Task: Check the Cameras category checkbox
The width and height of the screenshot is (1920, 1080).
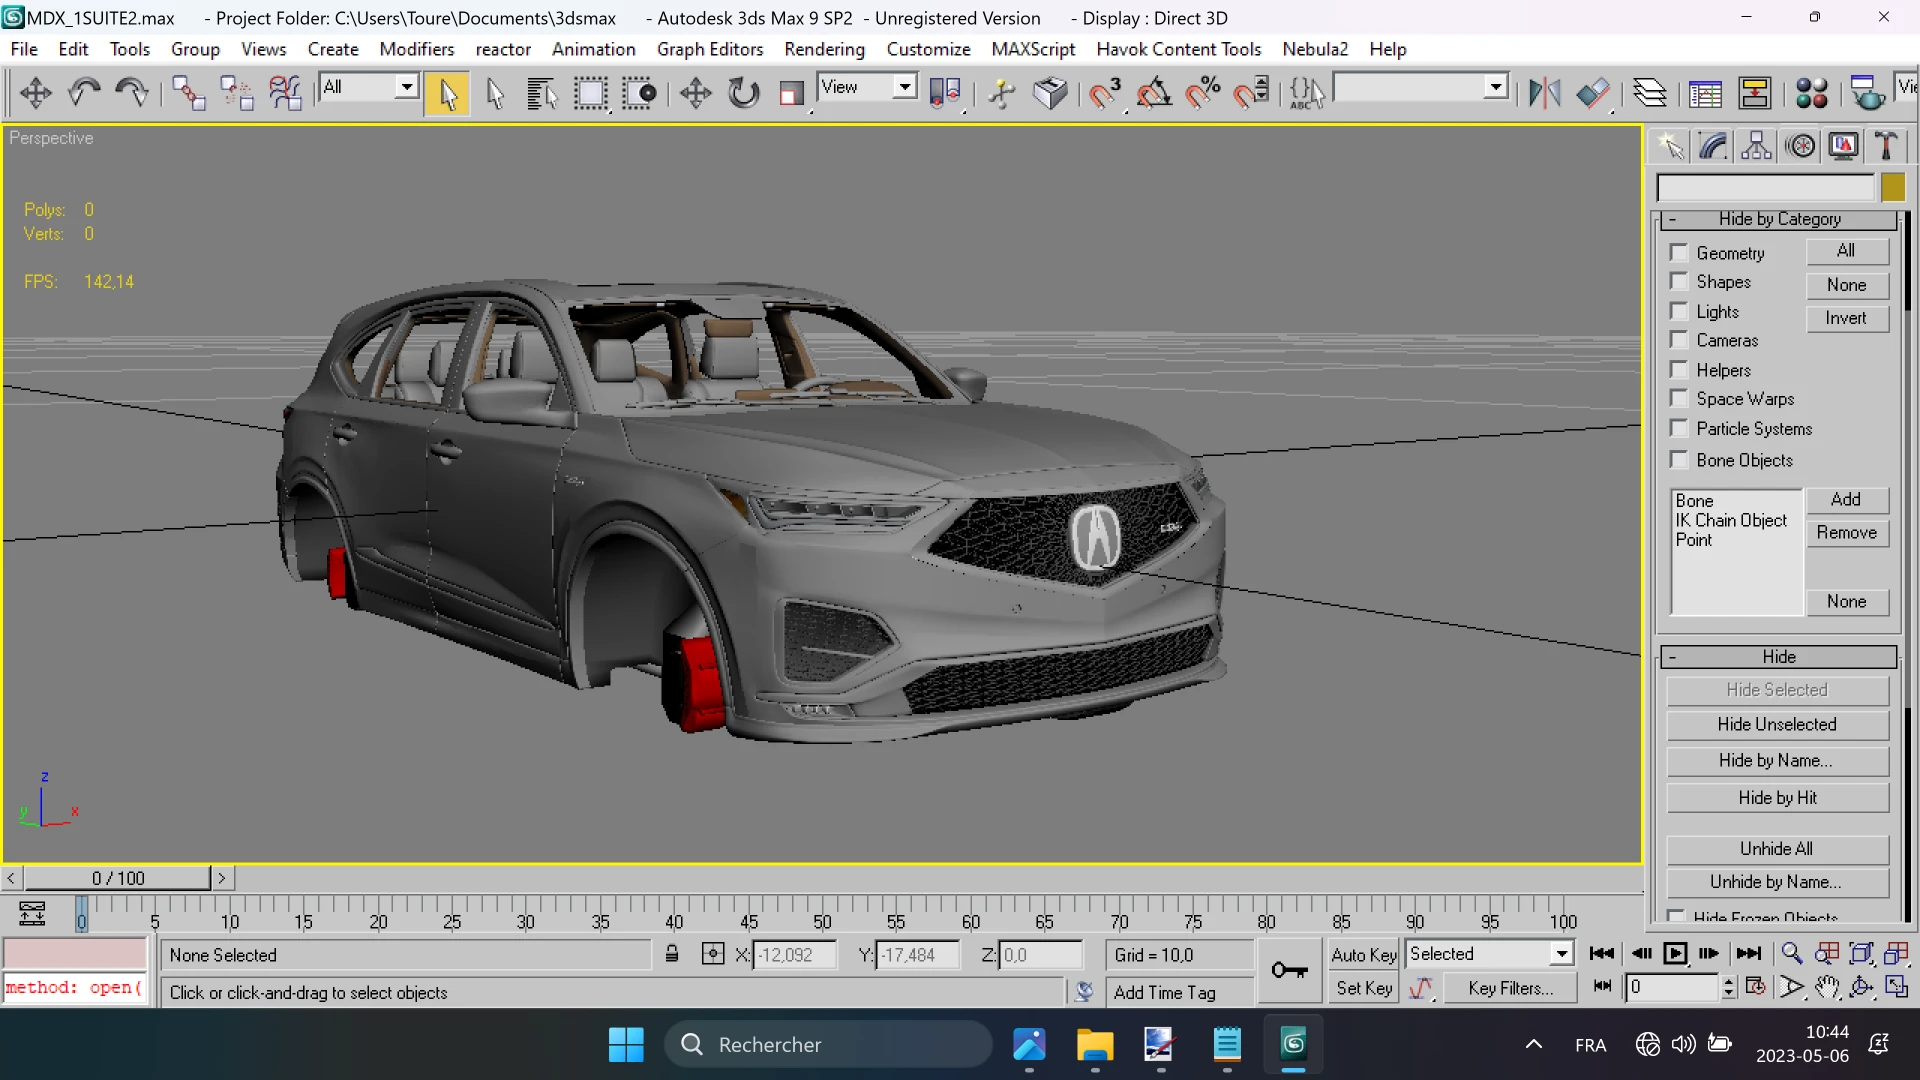Action: (x=1679, y=340)
